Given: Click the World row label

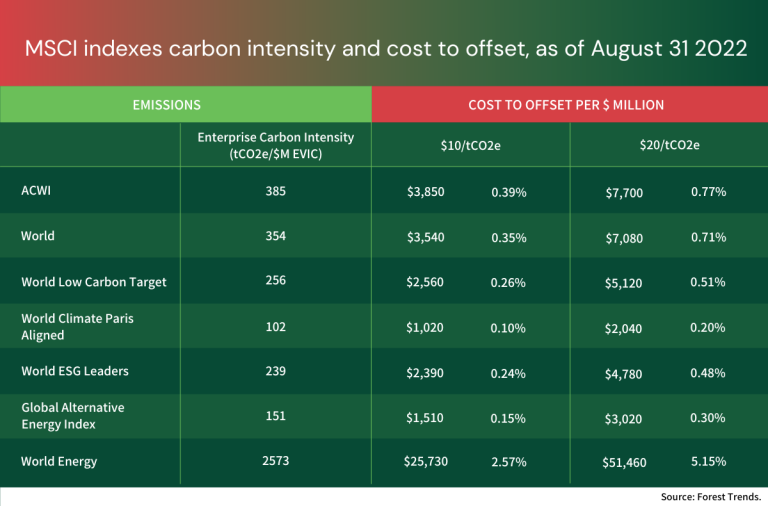Looking at the screenshot, I should tap(38, 236).
